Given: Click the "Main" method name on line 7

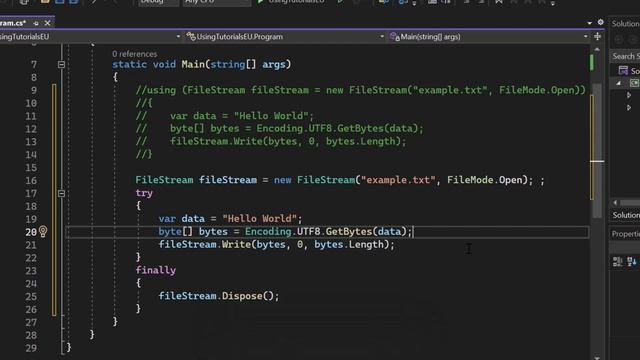Looking at the screenshot, I should (193, 64).
